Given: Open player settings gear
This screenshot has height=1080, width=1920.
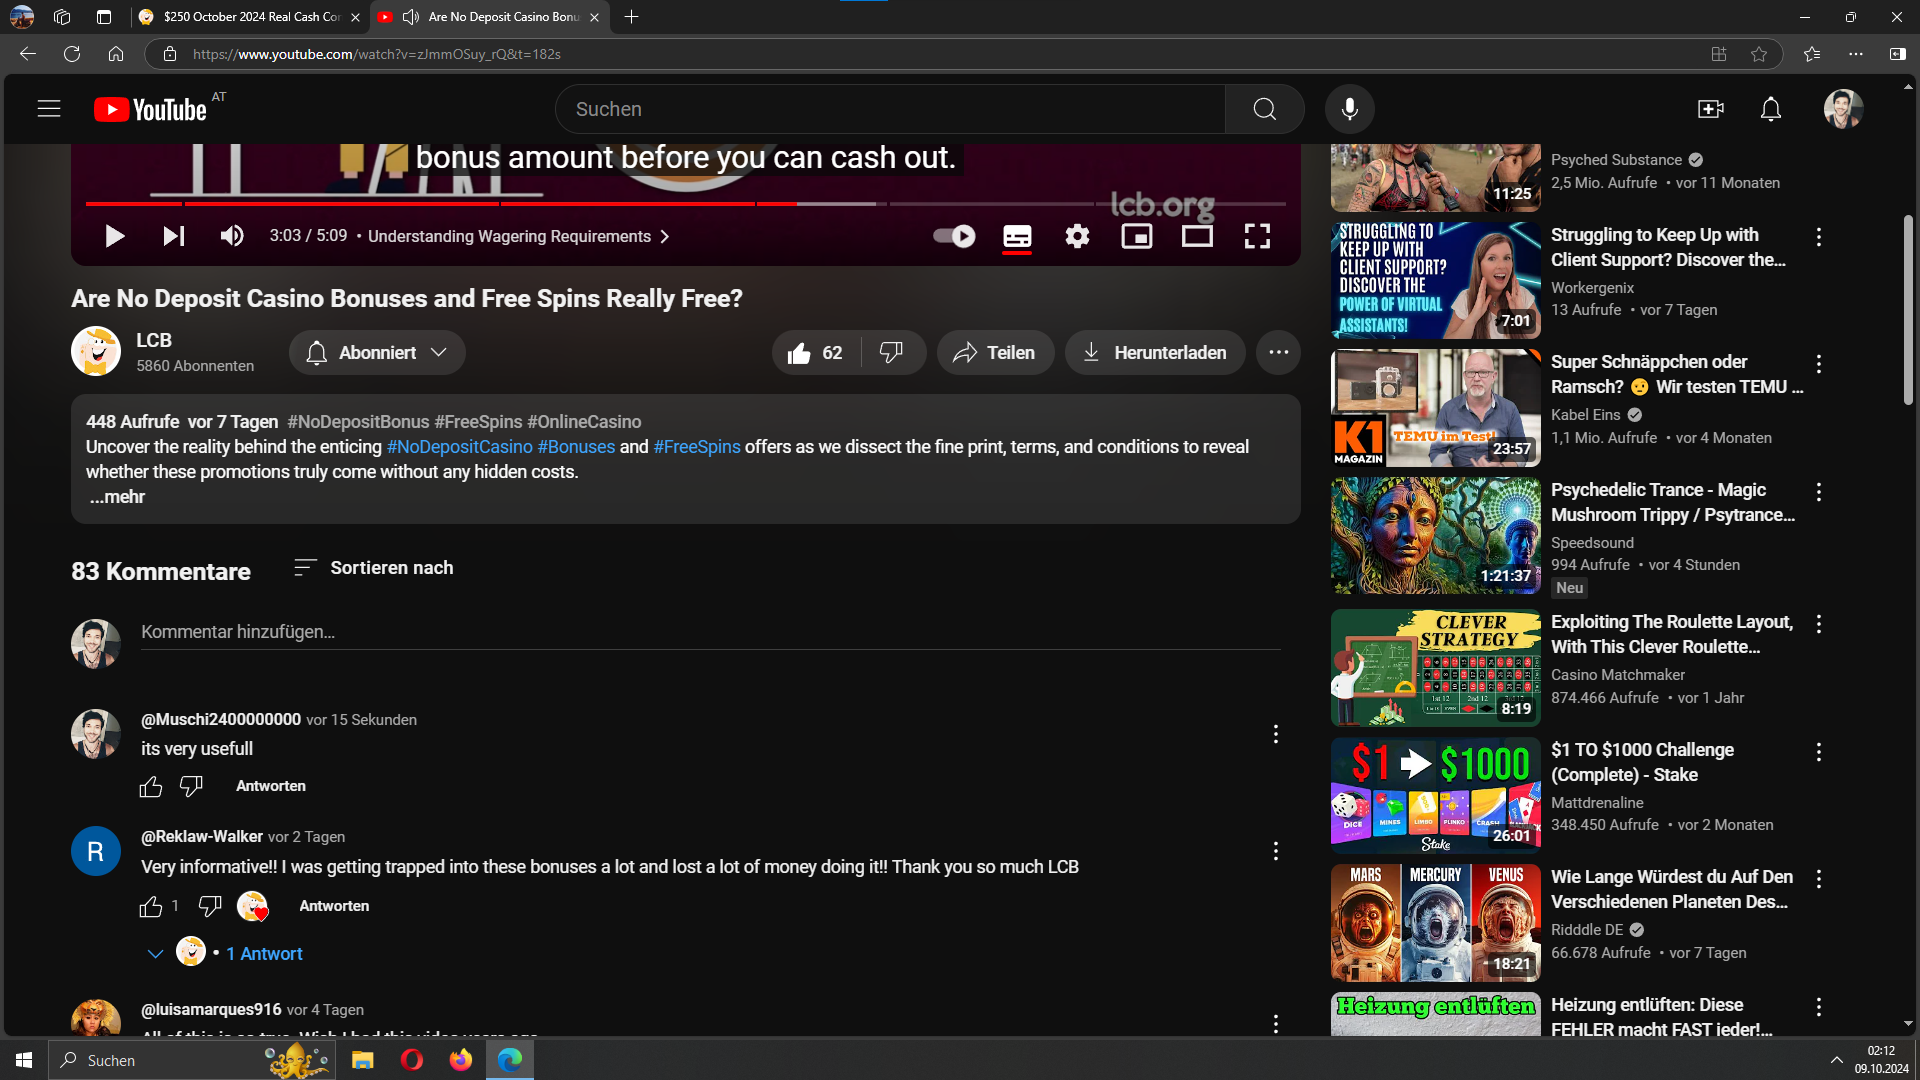Looking at the screenshot, I should tap(1077, 236).
